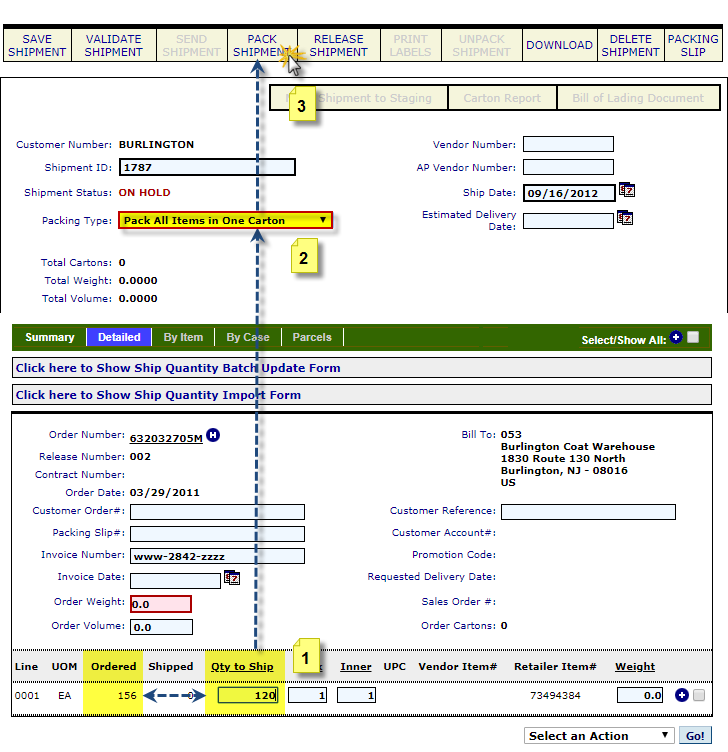The height and width of the screenshot is (752, 728).
Task: Switch to the By Item tab
Action: tap(183, 337)
